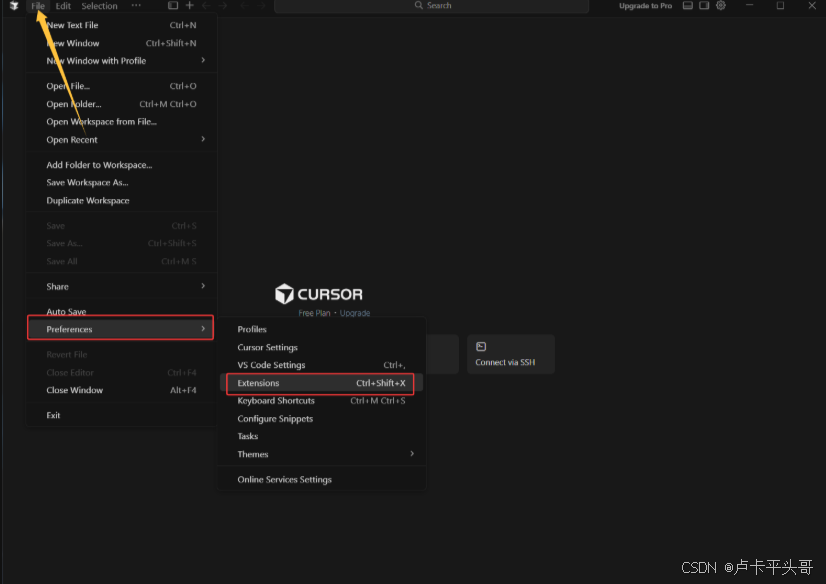
Task: Click the Cursor app logo icon
Action: [14, 6]
